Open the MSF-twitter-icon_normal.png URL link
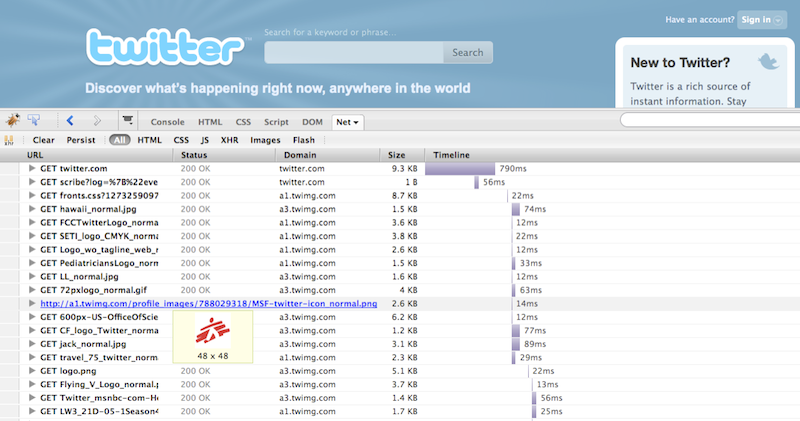The width and height of the screenshot is (800, 421). coord(209,304)
